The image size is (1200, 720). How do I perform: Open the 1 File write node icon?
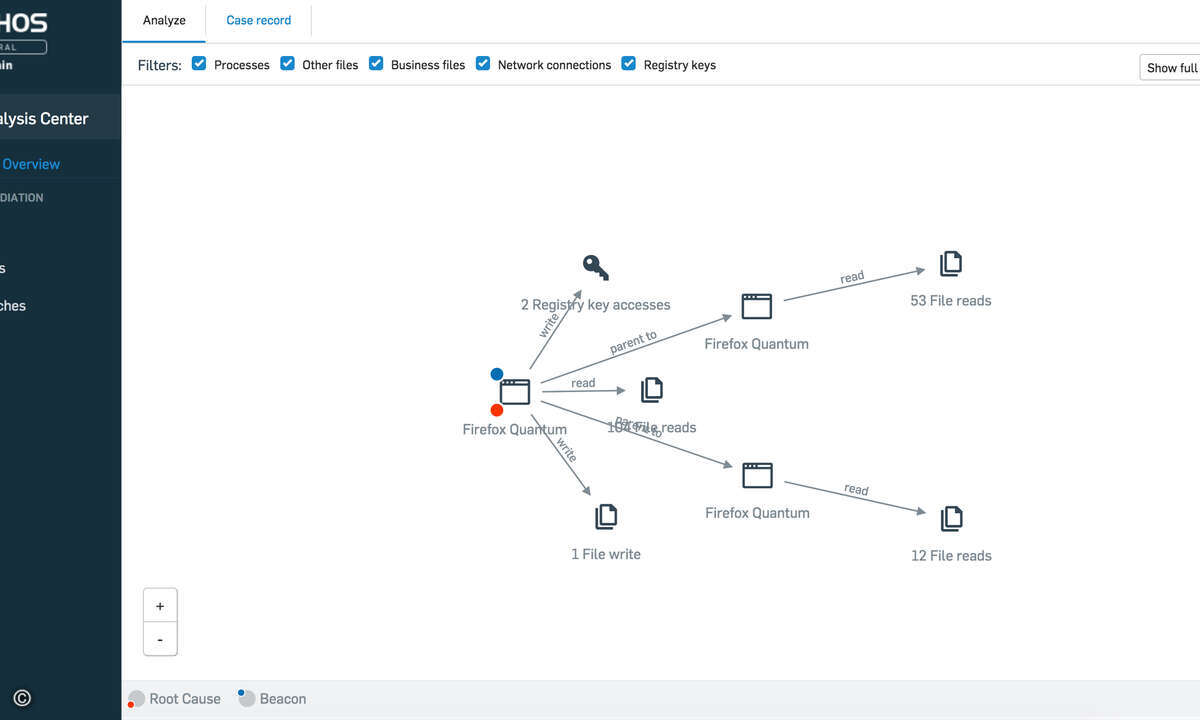606,517
